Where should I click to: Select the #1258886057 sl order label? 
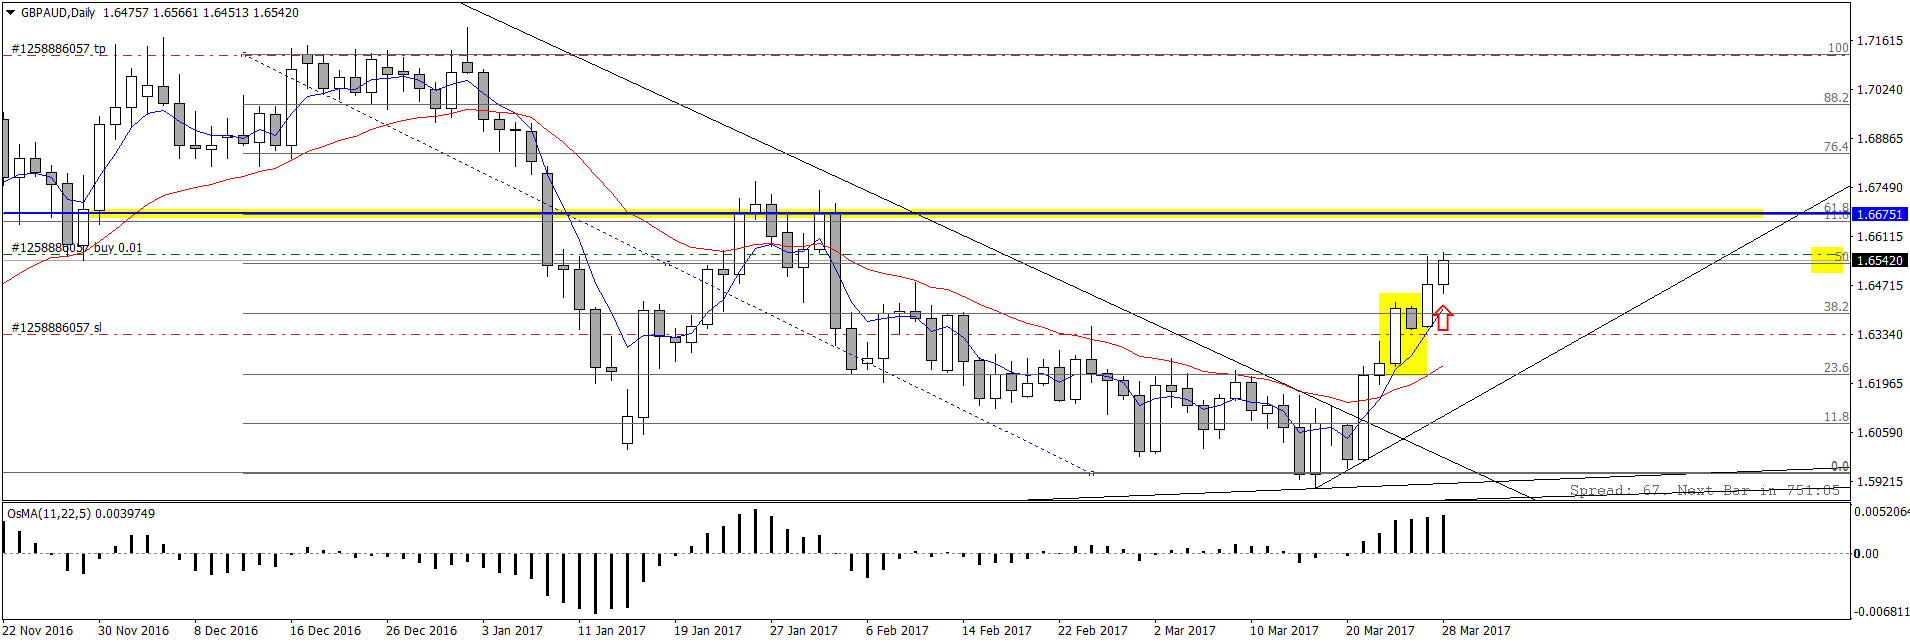point(56,328)
